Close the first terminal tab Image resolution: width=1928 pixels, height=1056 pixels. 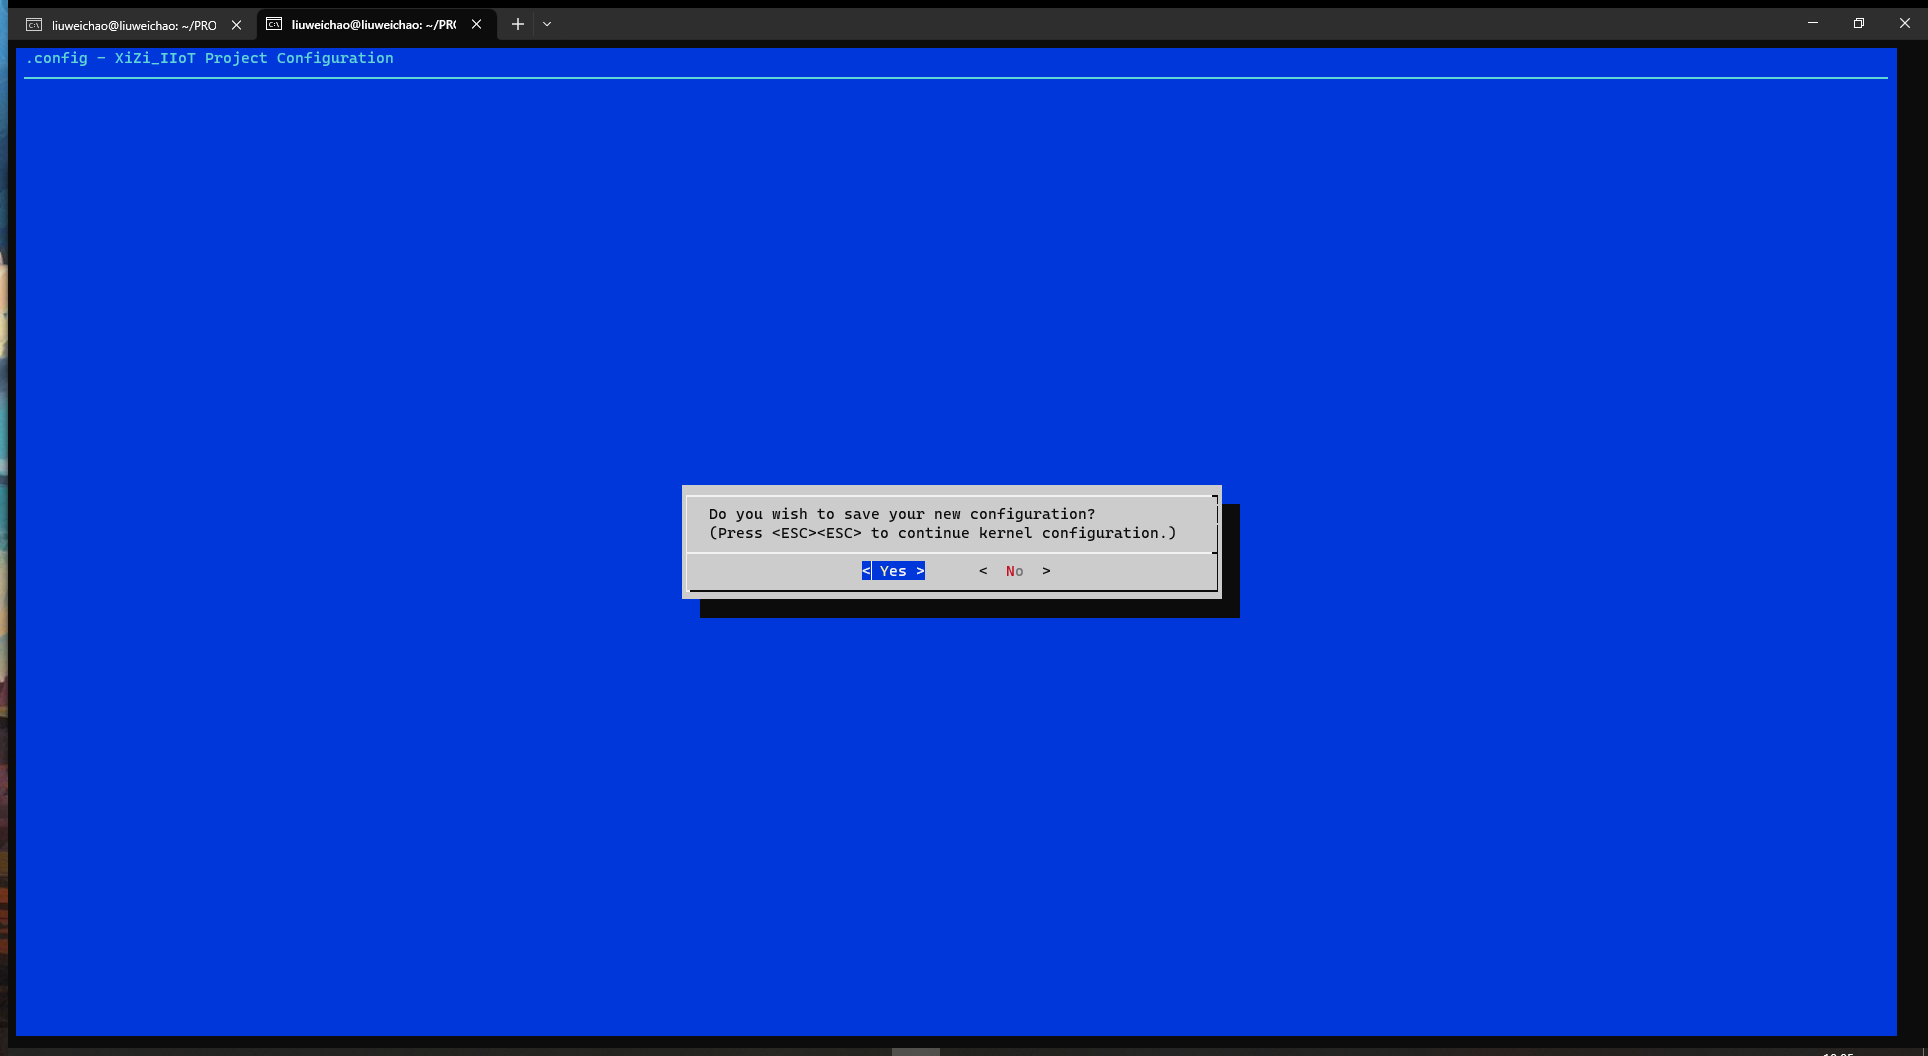[x=237, y=25]
